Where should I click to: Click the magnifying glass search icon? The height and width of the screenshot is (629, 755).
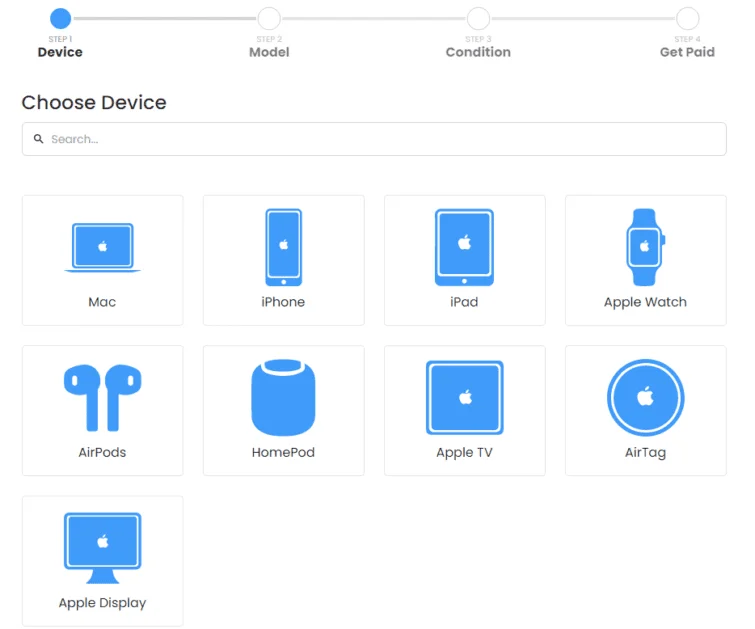coord(39,139)
